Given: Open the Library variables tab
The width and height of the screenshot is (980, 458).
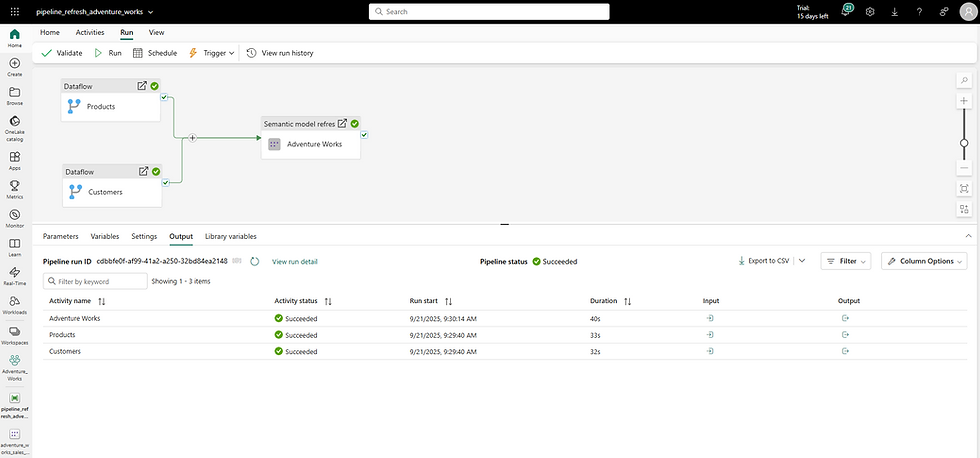Looking at the screenshot, I should [231, 236].
